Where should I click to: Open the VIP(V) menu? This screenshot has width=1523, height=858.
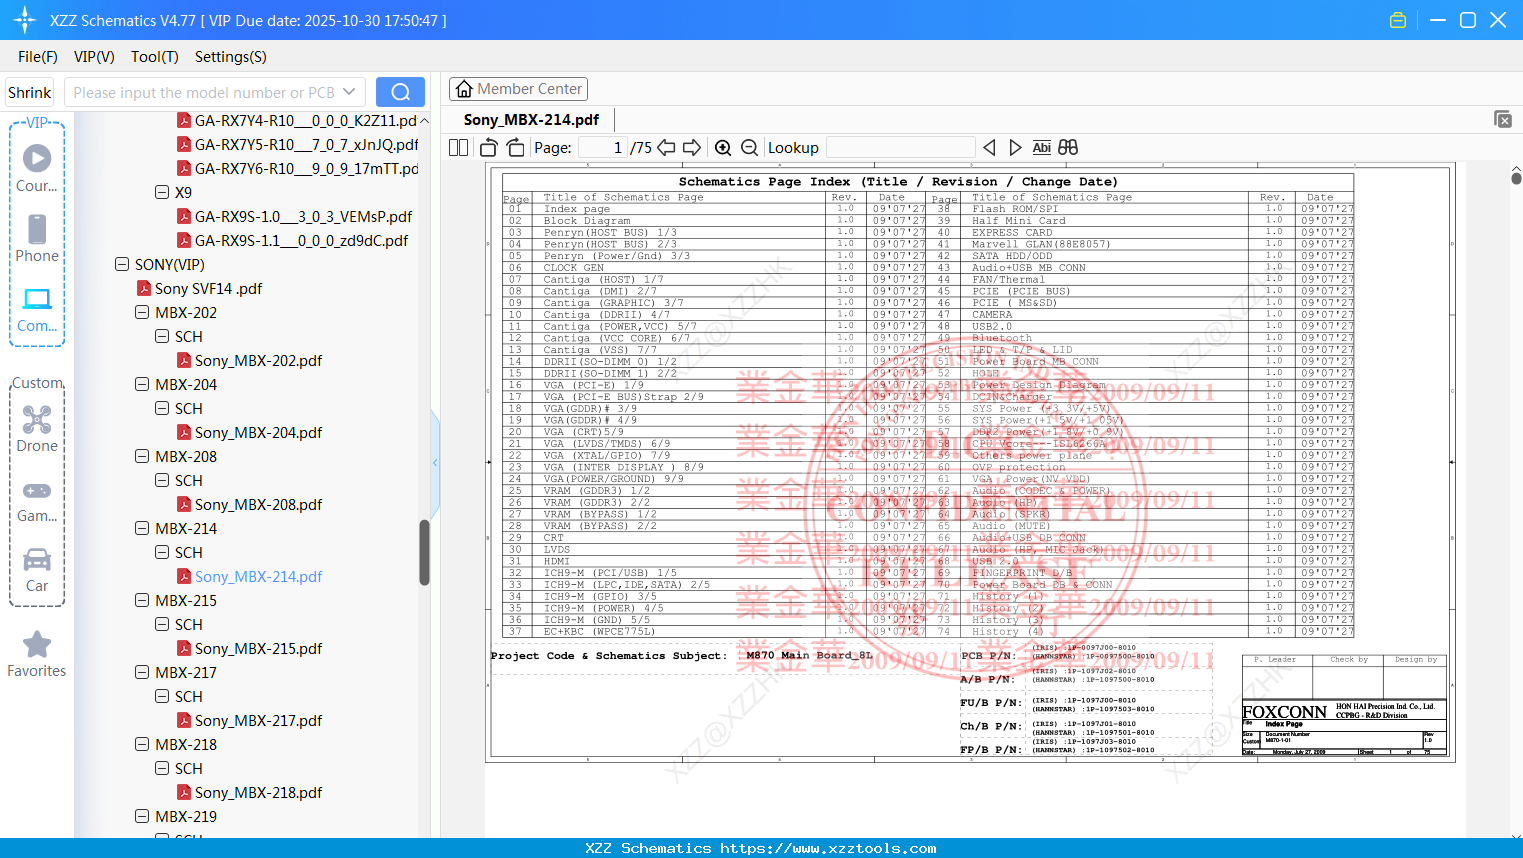pyautogui.click(x=94, y=57)
